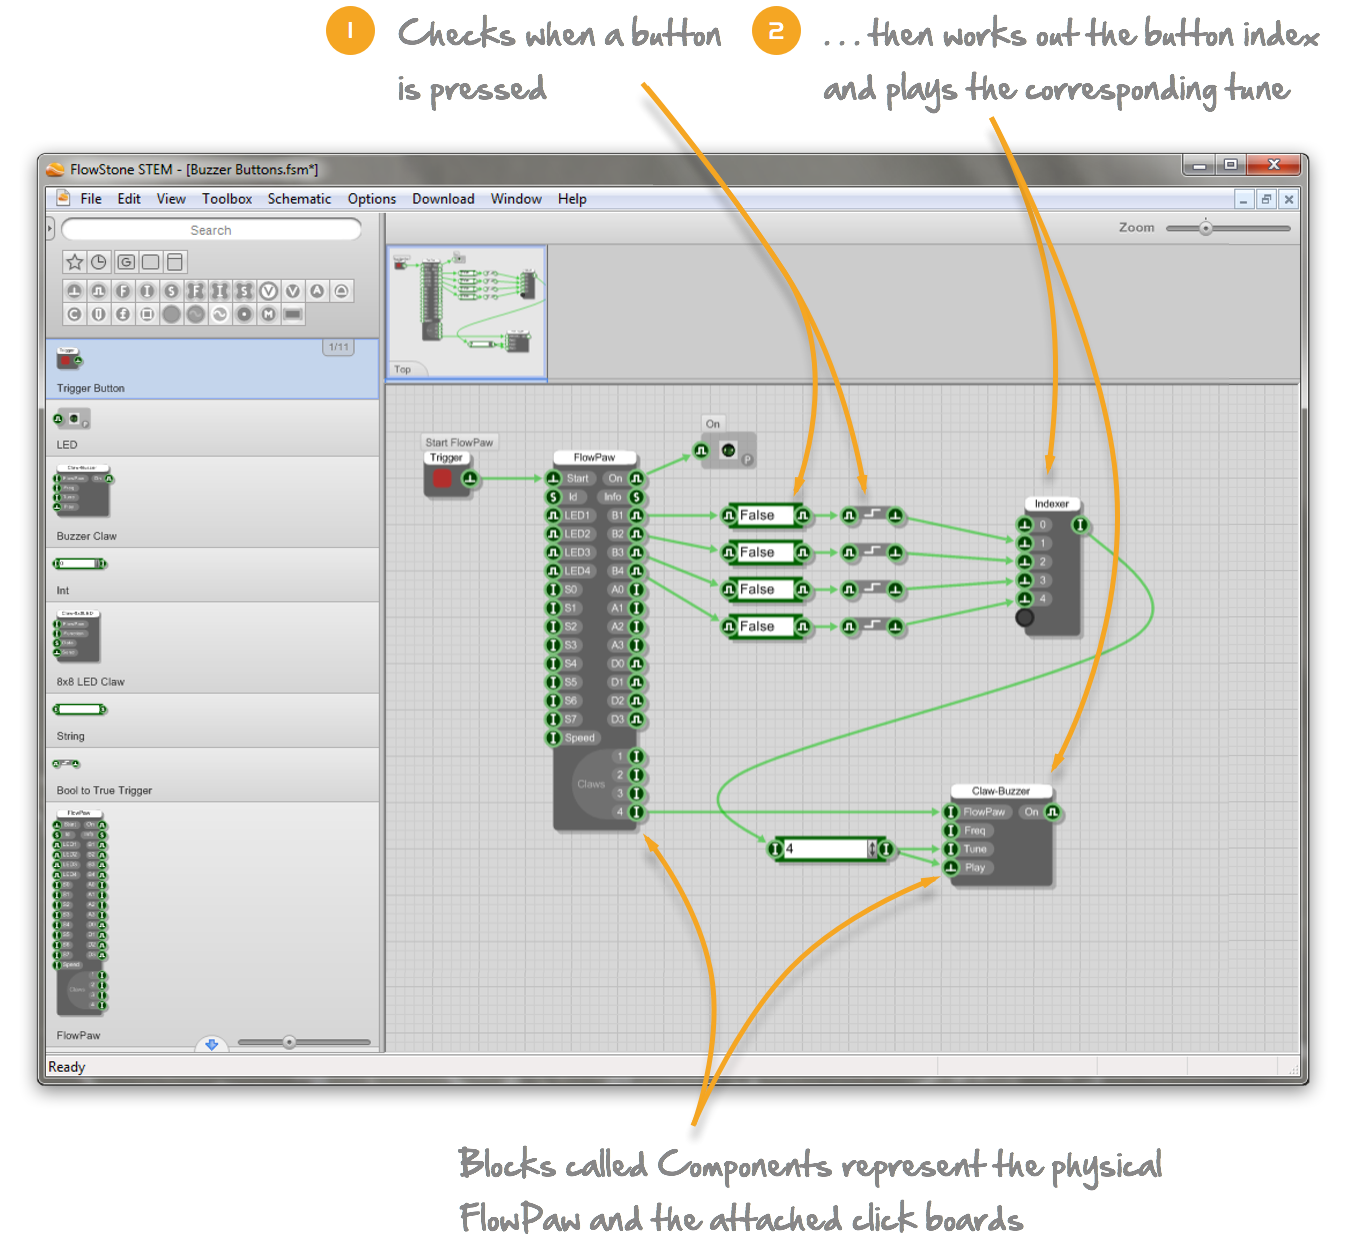Show recent components with the clock icon
Viewport: 1353px width, 1257px height.
click(x=99, y=262)
